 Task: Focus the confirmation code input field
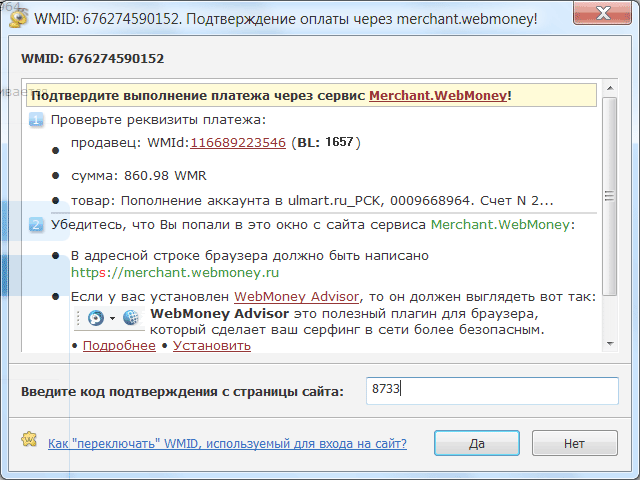(x=492, y=391)
